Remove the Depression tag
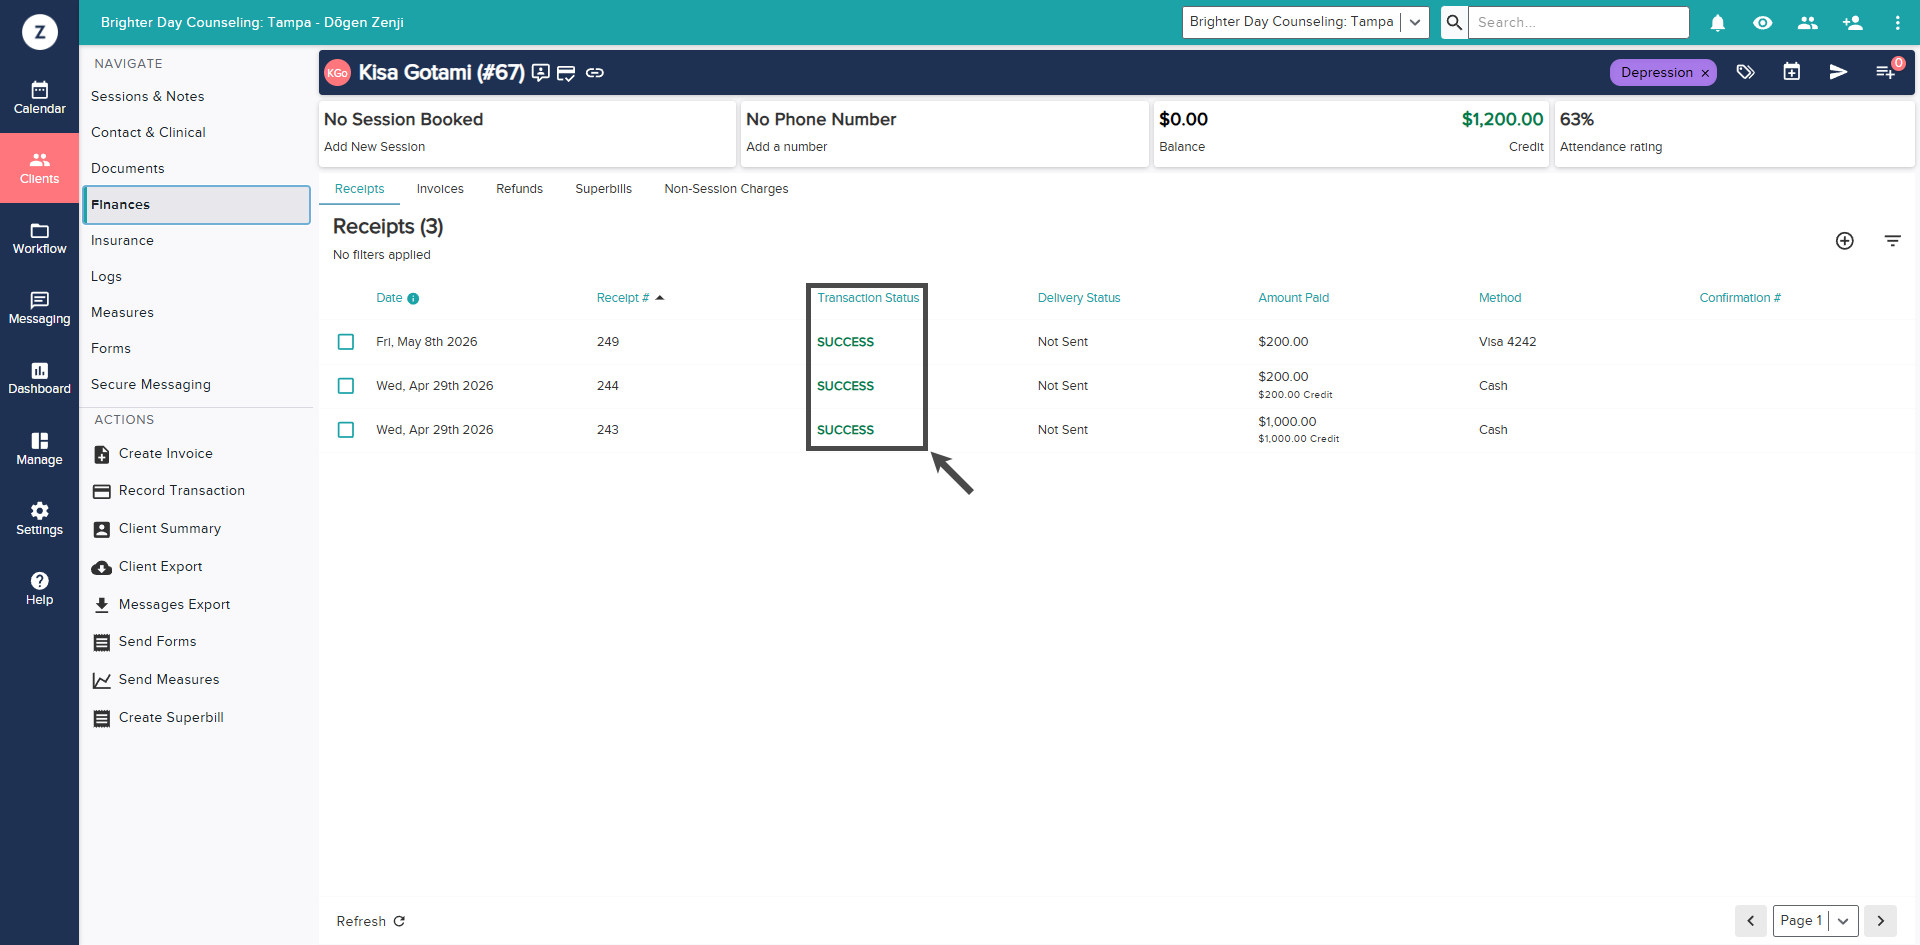The height and width of the screenshot is (945, 1920). tap(1705, 73)
